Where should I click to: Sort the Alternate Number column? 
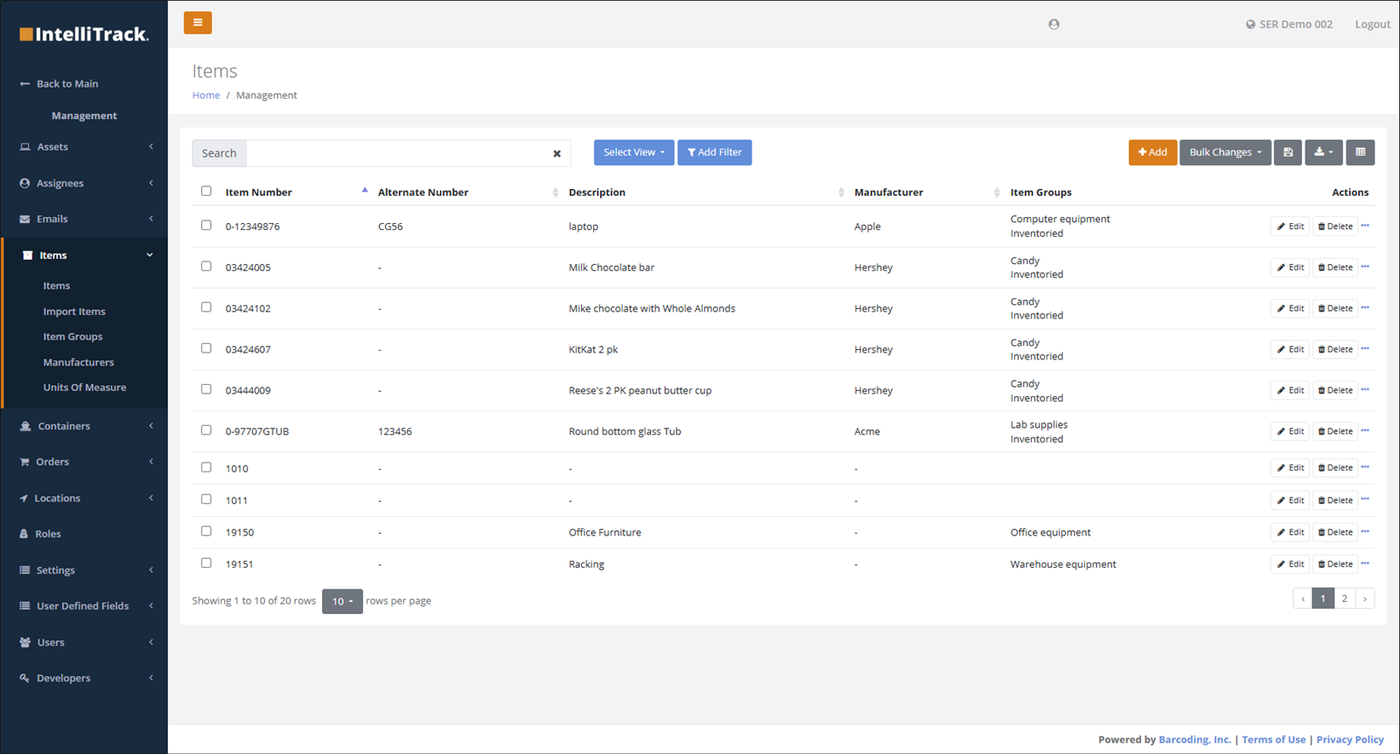click(556, 192)
